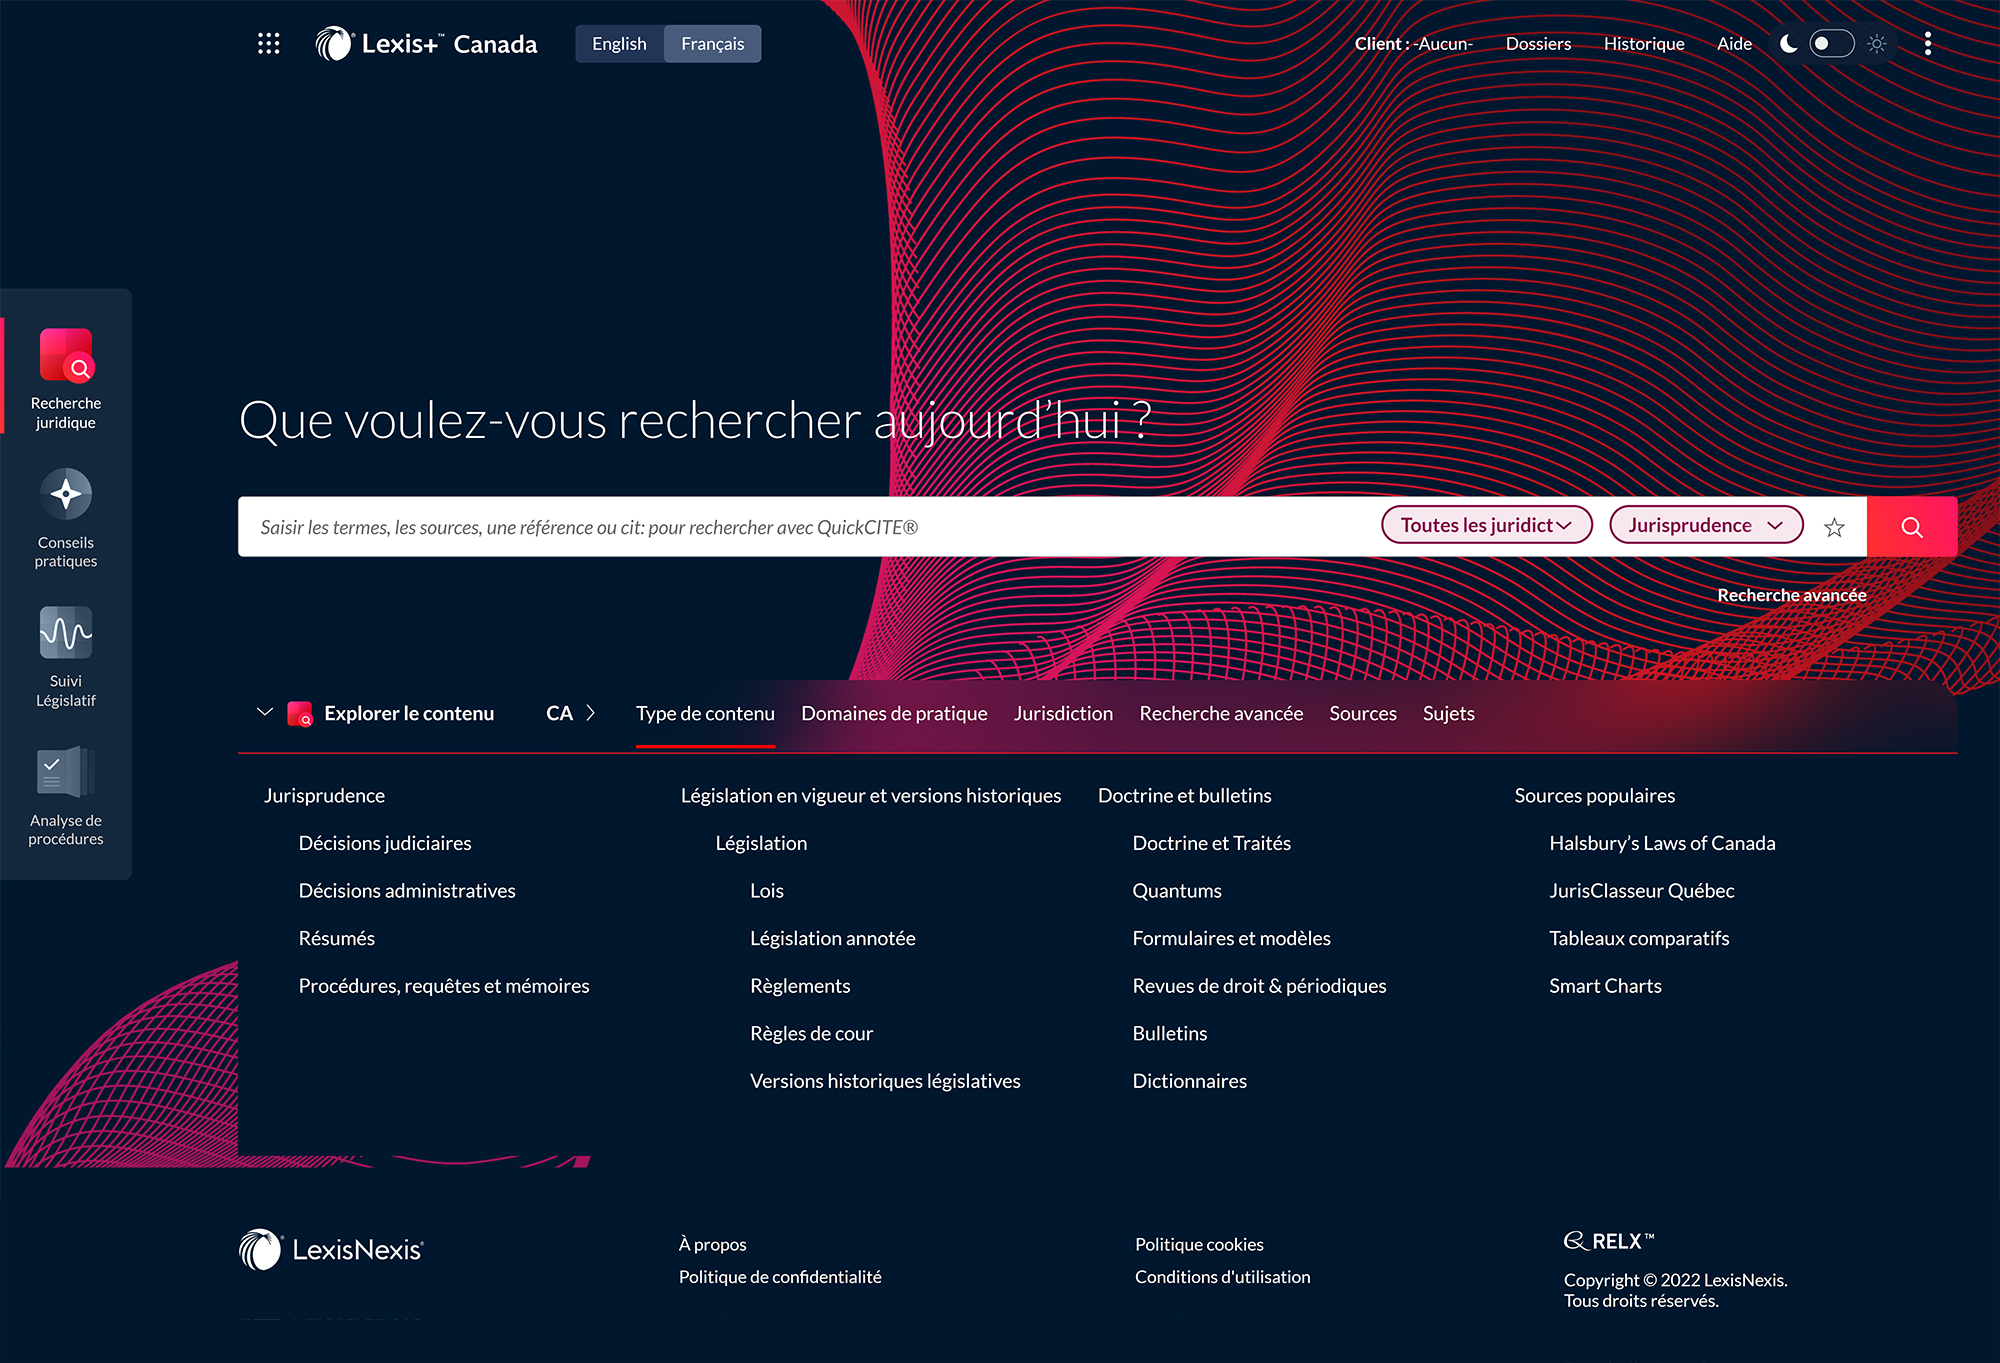
Task: Select Français language option
Action: 712,43
